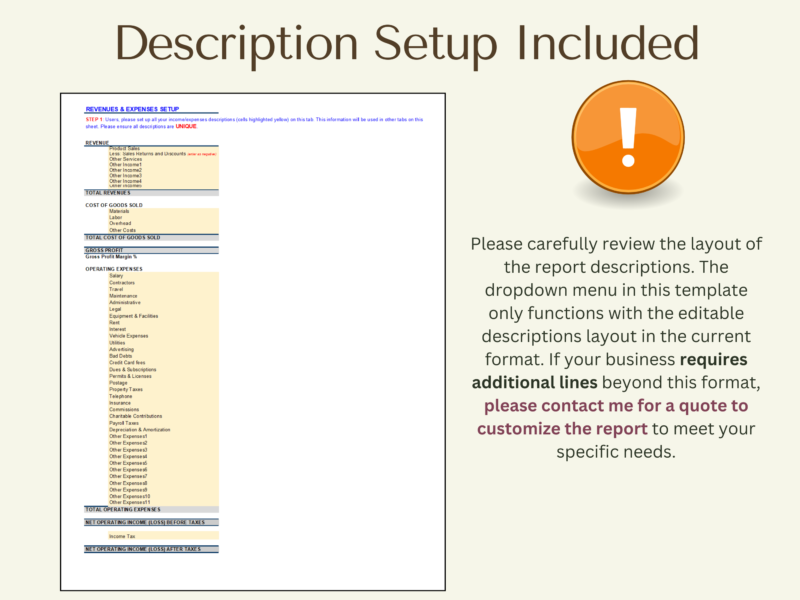The height and width of the screenshot is (600, 800).
Task: Click the 'Bad Debts' cell
Action: [x=163, y=356]
